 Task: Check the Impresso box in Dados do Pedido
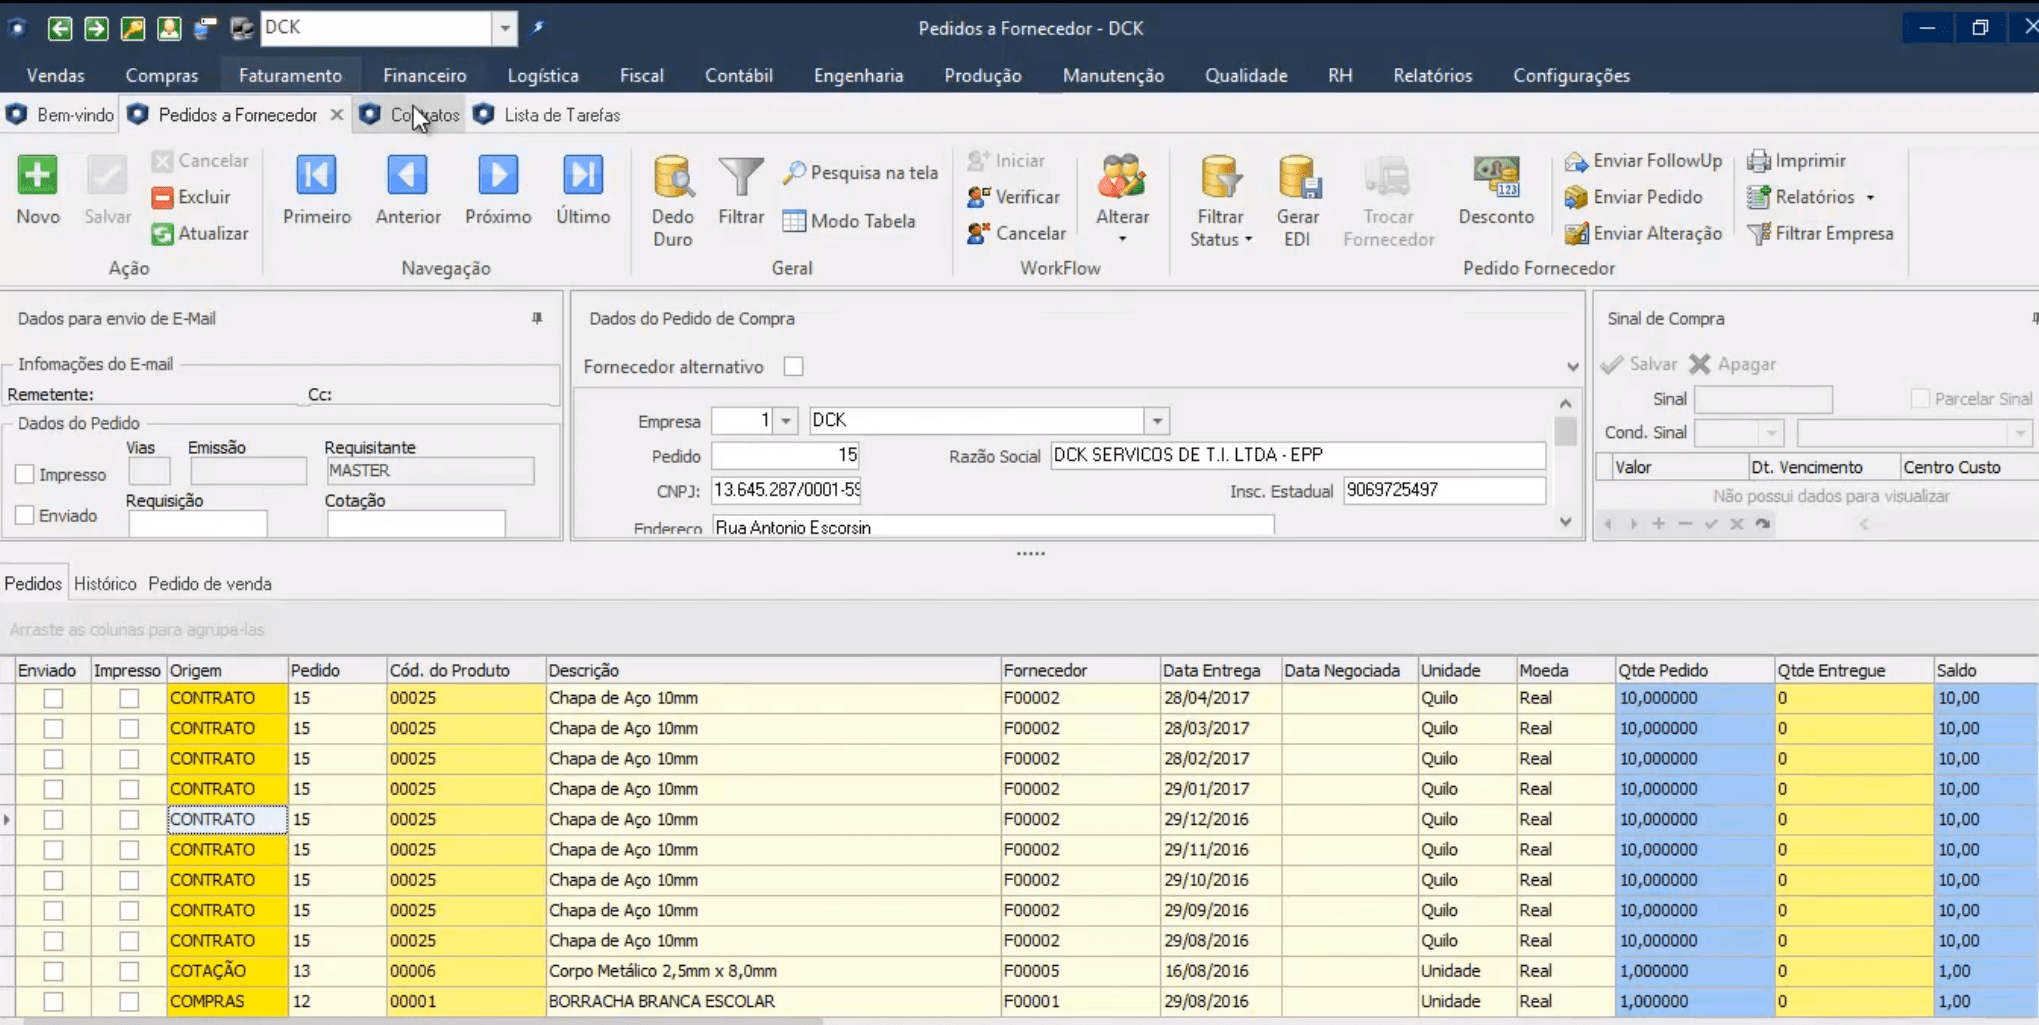(x=25, y=475)
